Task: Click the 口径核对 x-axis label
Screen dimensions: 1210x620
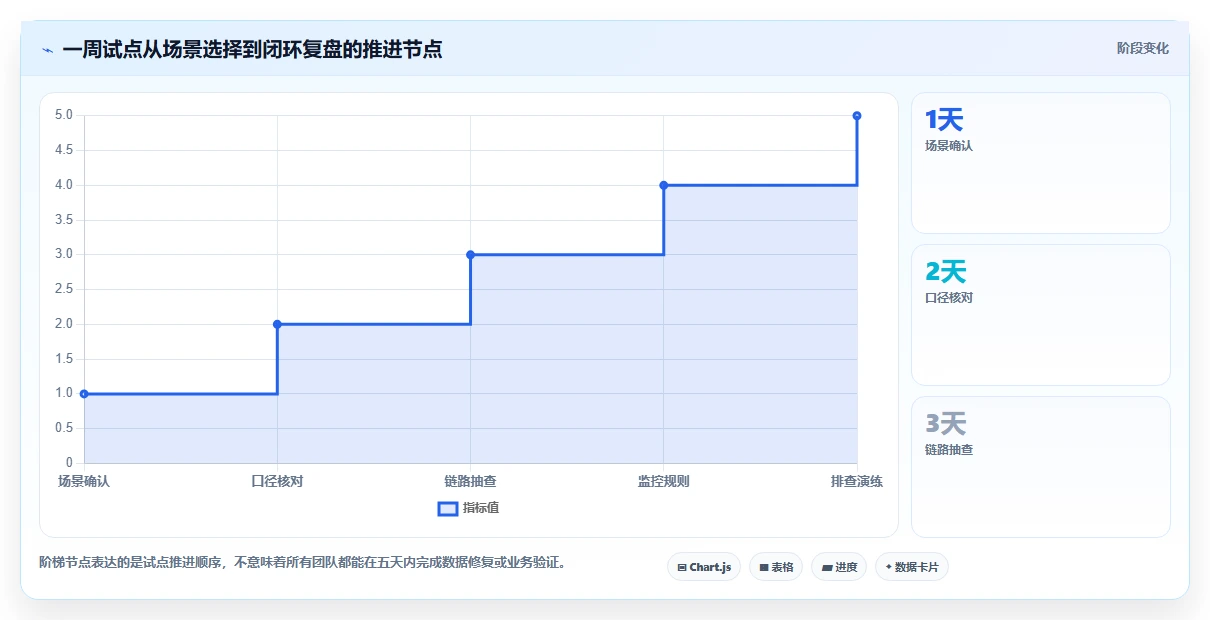Action: click(277, 481)
